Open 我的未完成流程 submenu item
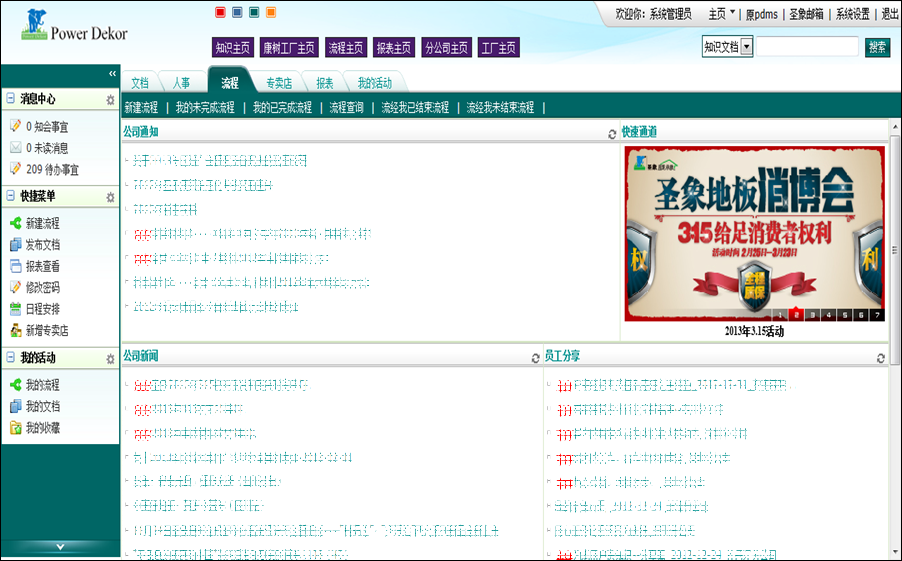Viewport: 902px width, 561px height. tap(205, 108)
